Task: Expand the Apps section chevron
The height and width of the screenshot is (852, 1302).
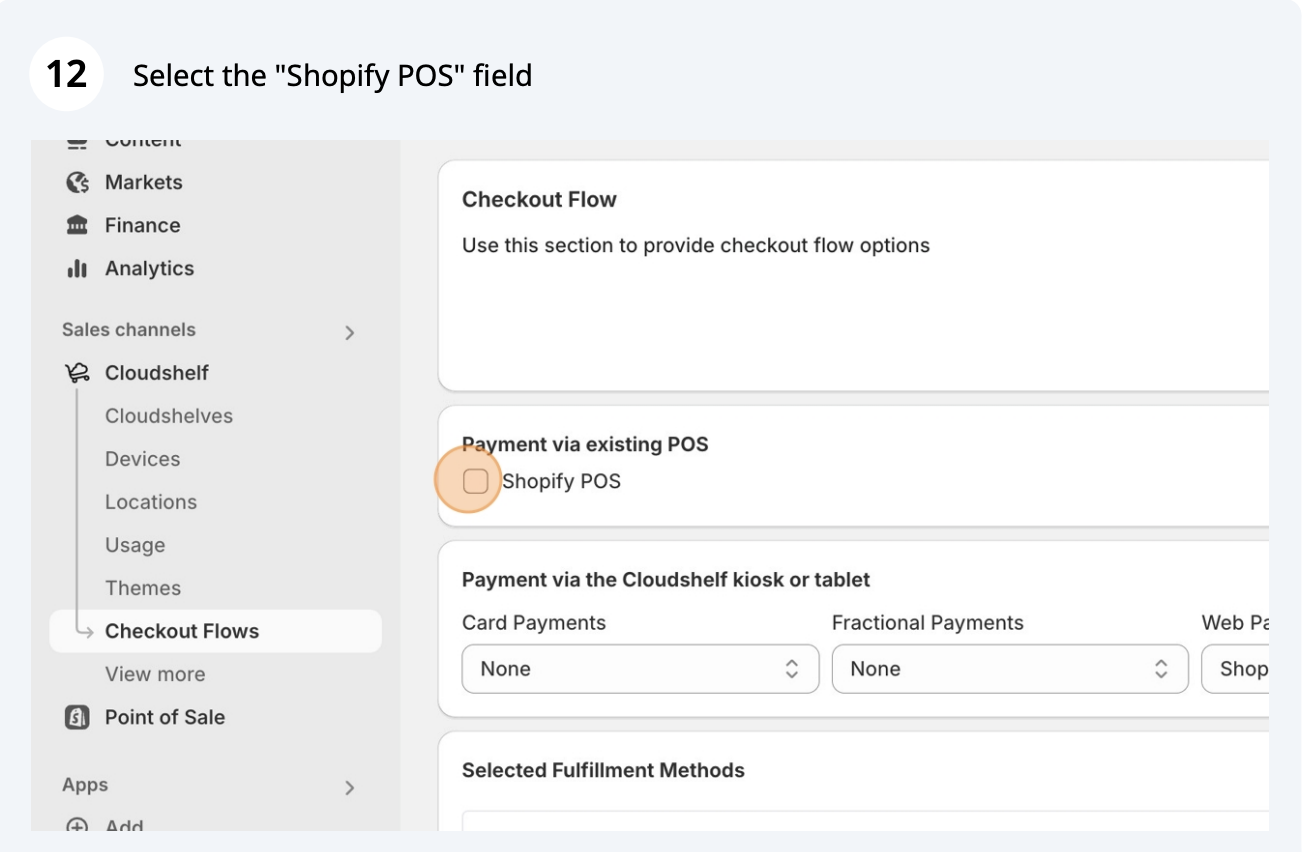Action: click(349, 788)
